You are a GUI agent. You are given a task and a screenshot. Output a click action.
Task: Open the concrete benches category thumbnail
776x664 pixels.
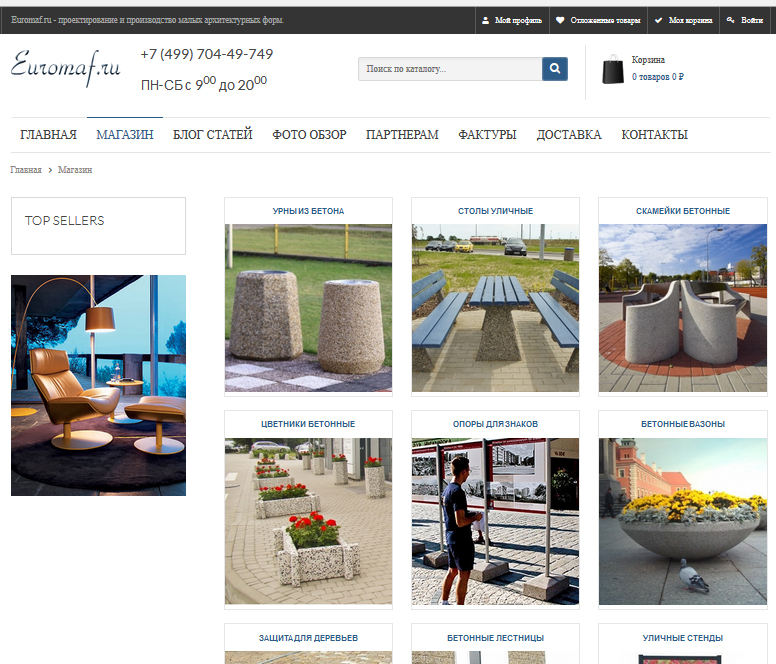coord(683,308)
